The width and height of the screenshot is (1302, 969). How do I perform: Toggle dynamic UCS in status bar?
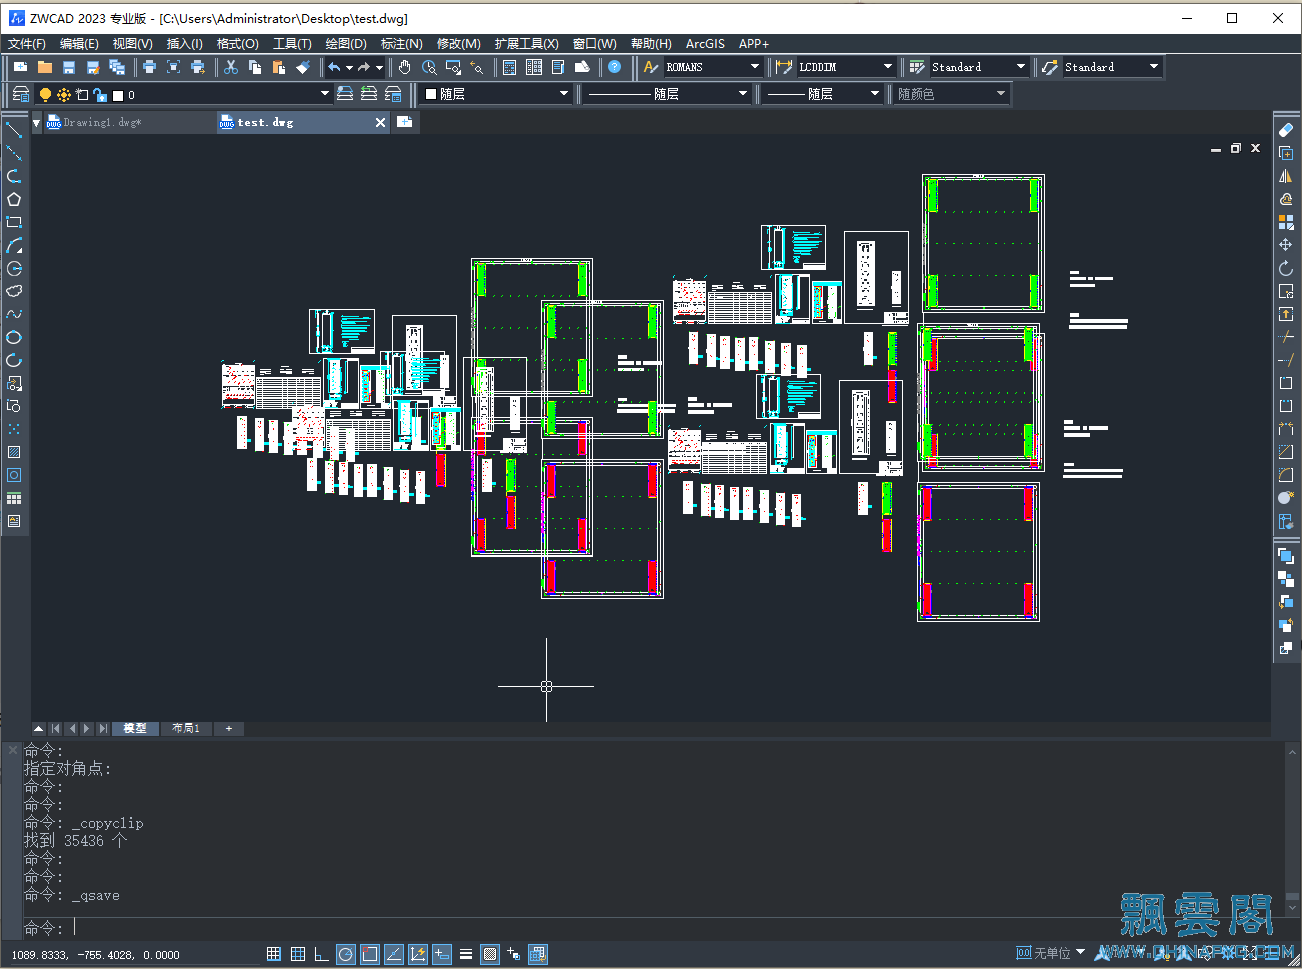[418, 954]
